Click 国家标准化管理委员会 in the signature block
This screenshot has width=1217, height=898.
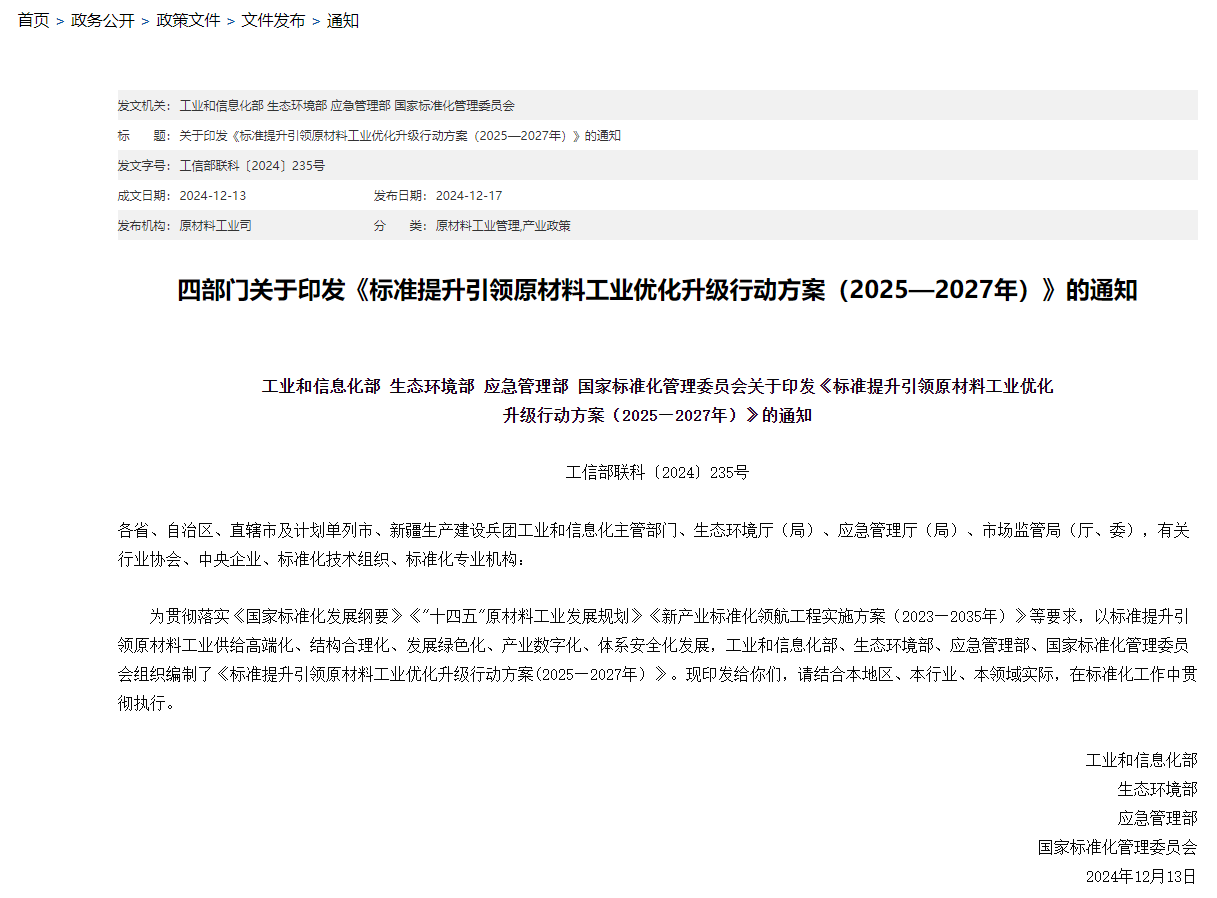pyautogui.click(x=1117, y=847)
